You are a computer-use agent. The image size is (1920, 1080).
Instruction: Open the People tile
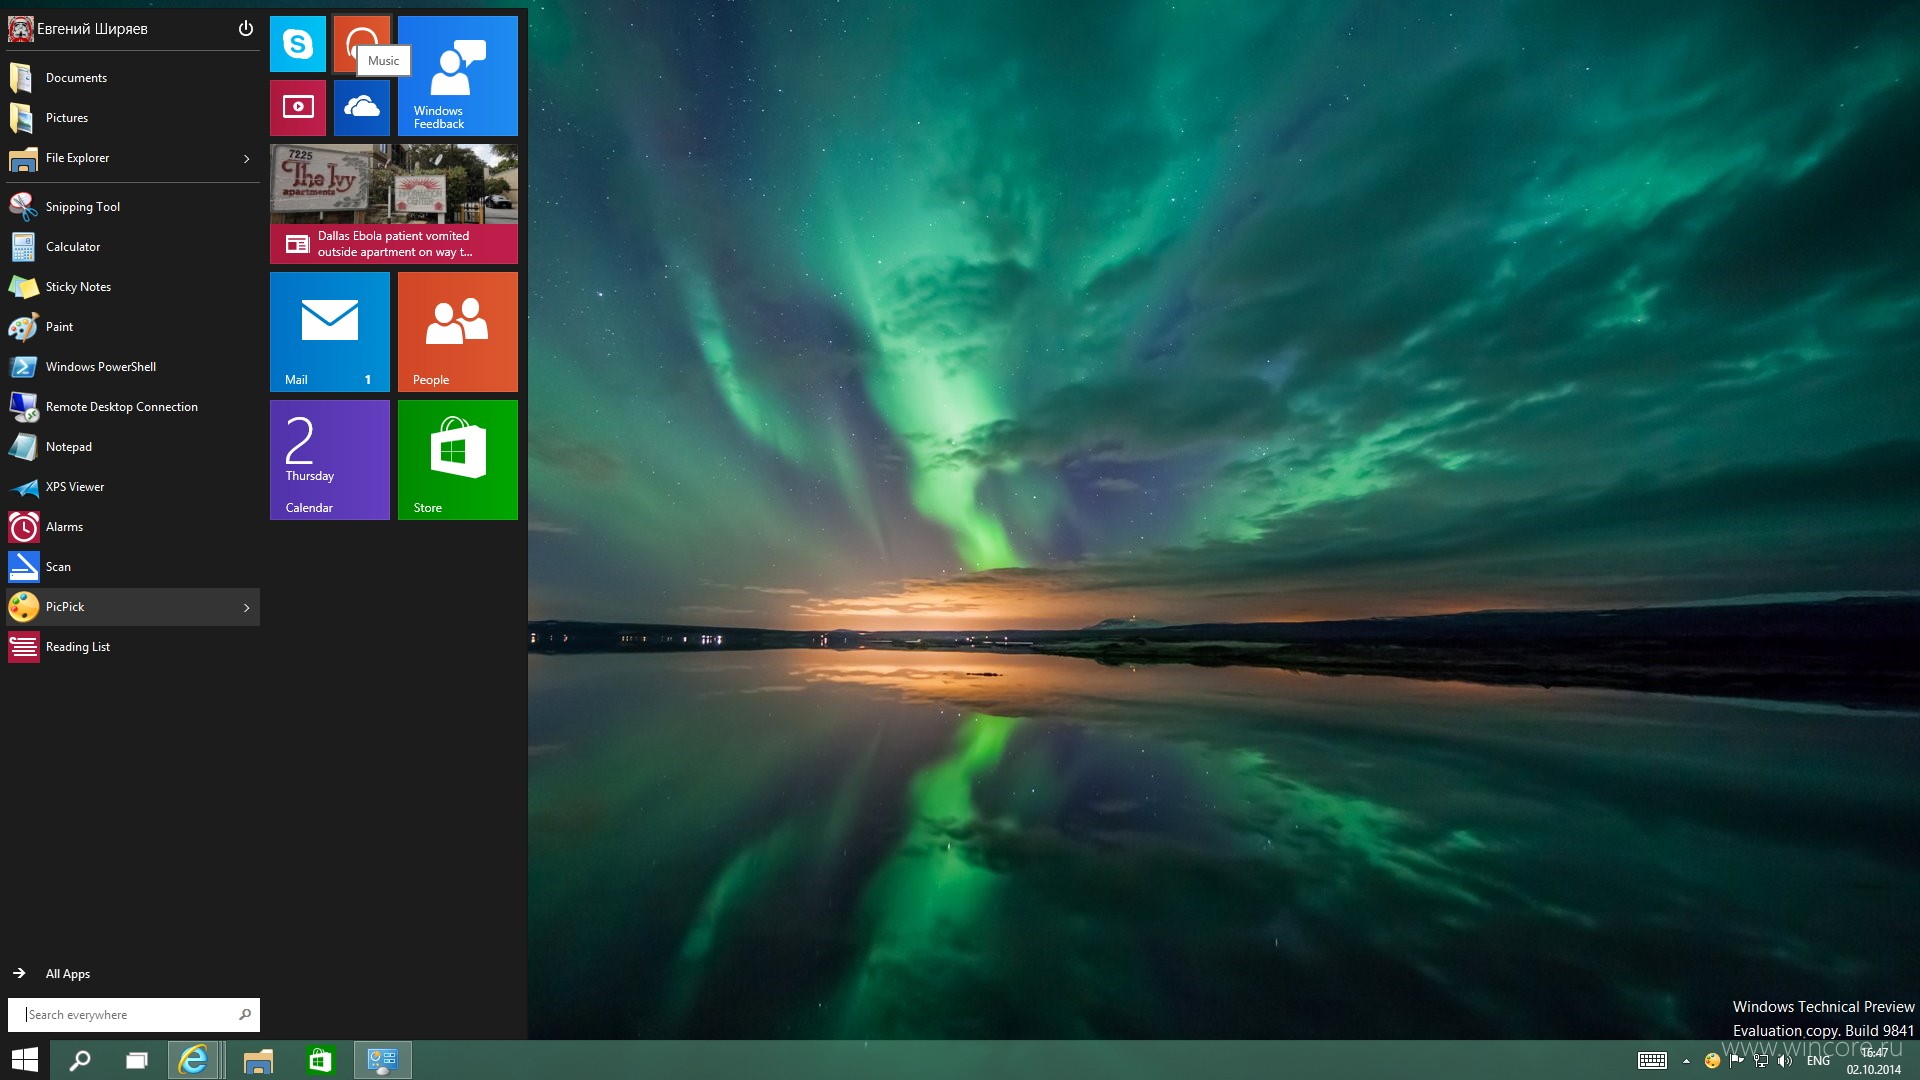click(x=458, y=332)
